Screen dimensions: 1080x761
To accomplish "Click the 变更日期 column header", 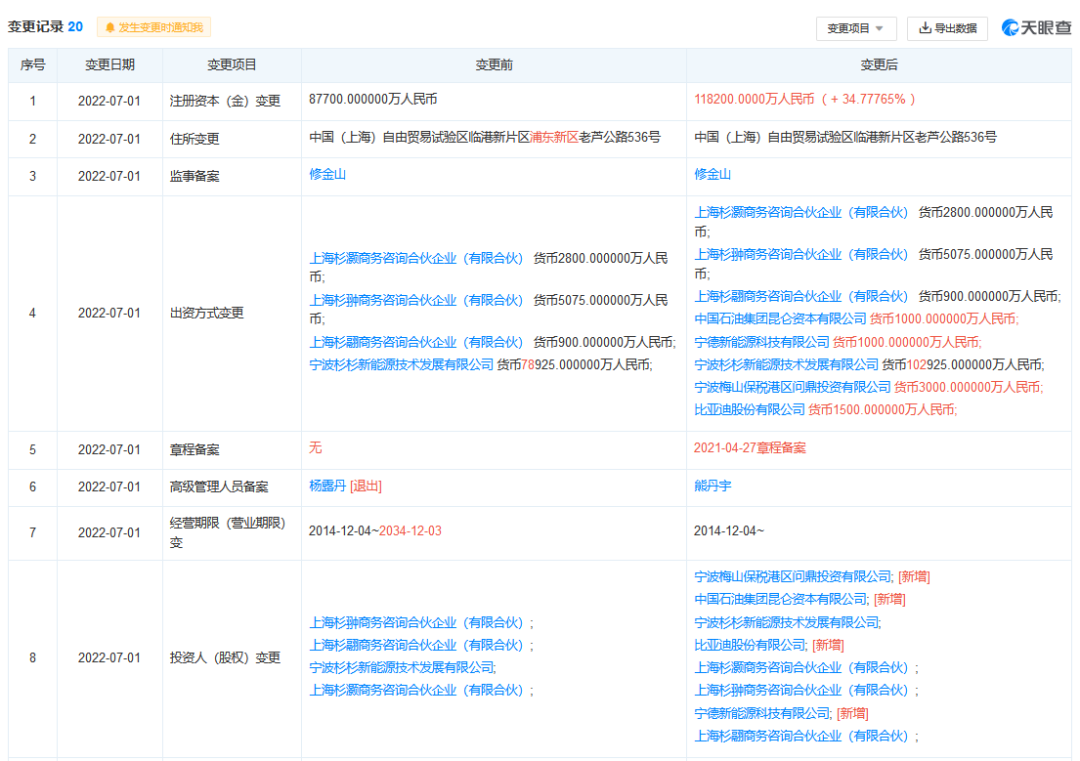I will point(109,65).
